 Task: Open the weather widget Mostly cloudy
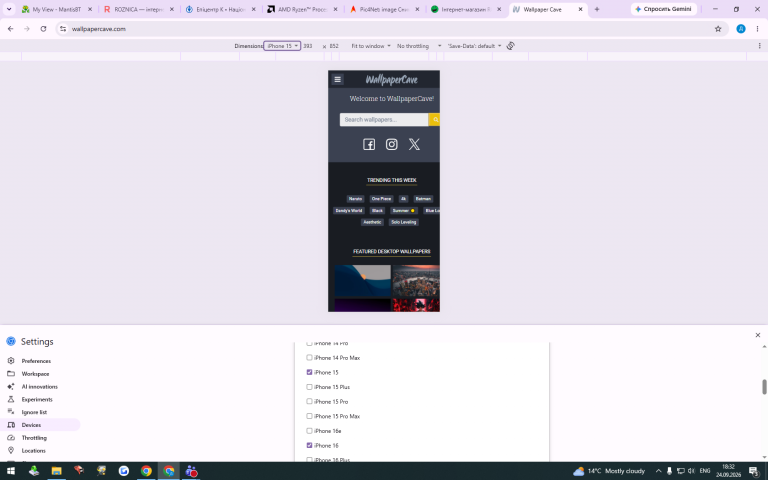pyautogui.click(x=609, y=471)
